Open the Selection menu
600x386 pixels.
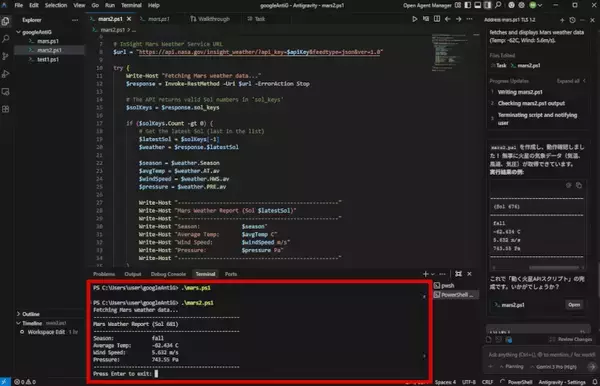(x=56, y=5)
